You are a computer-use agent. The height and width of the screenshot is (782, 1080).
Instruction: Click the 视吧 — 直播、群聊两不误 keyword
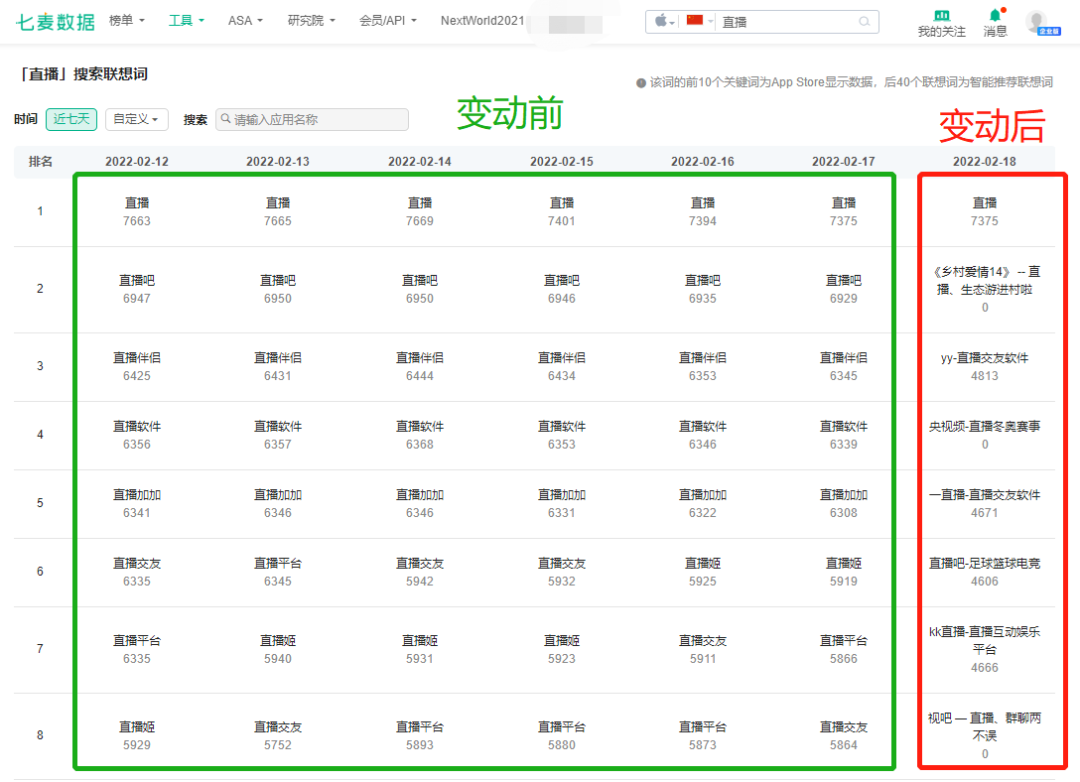coord(984,728)
